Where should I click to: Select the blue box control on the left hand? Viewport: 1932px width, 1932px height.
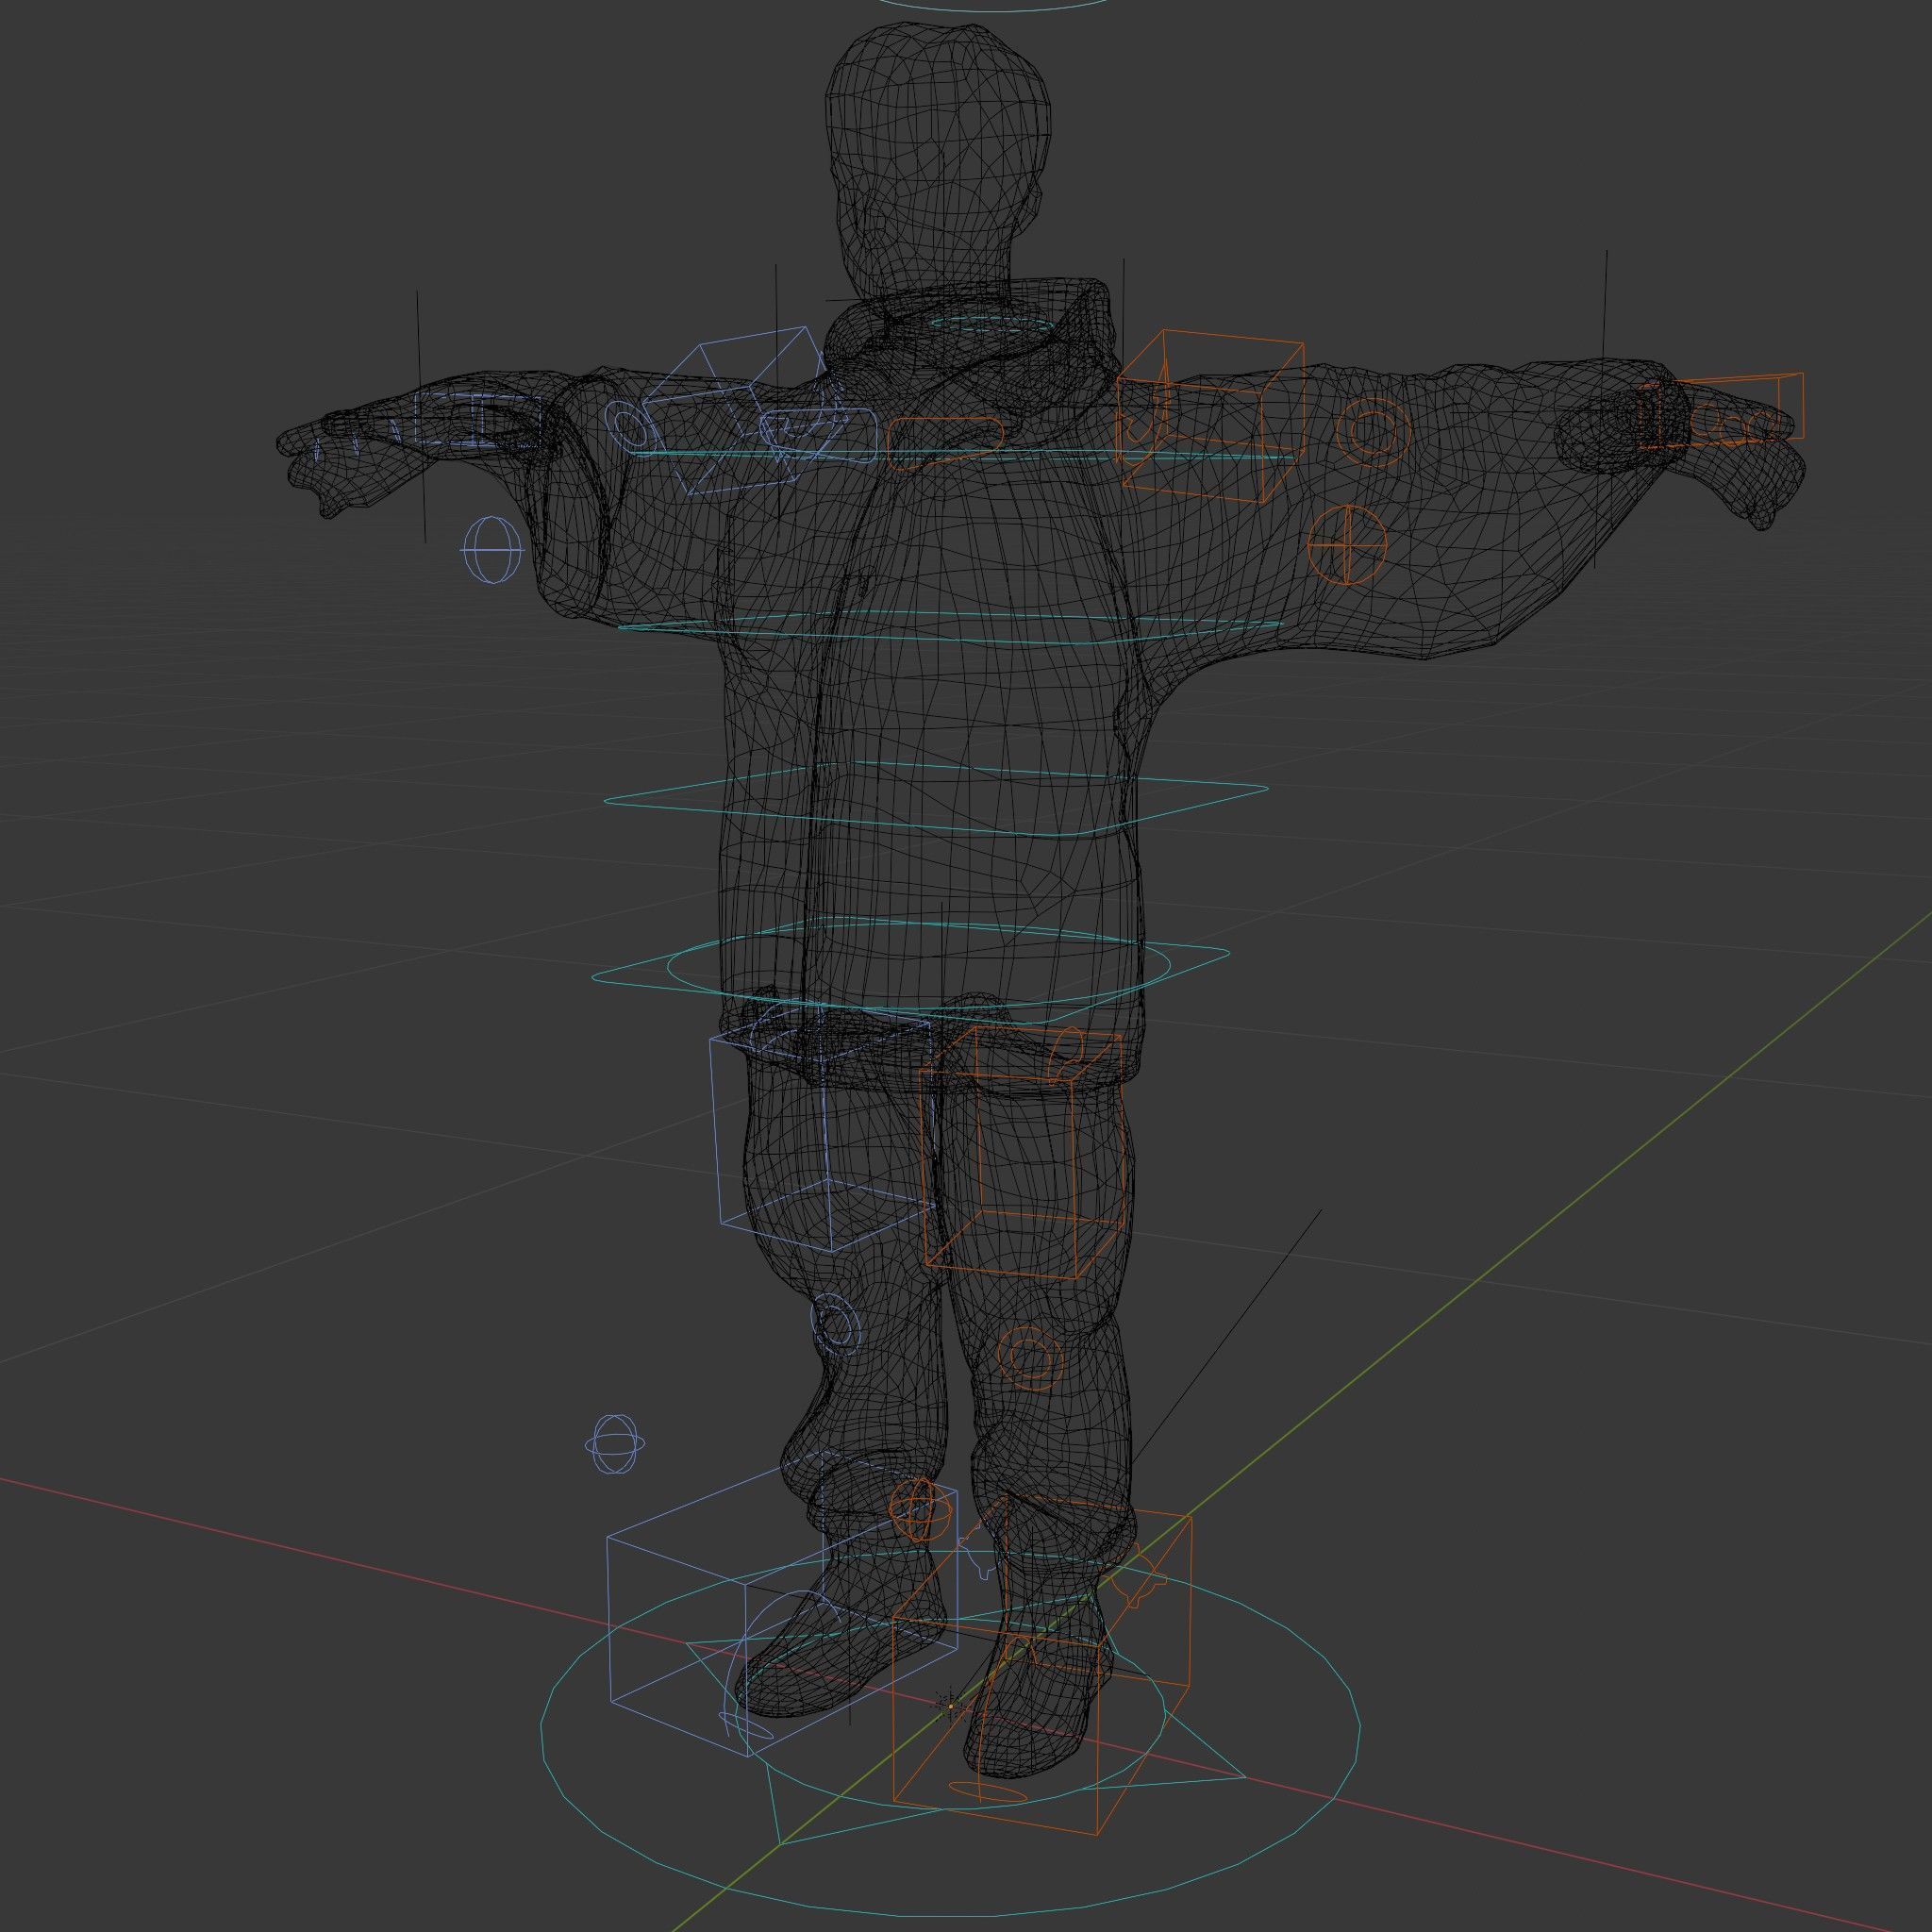[477, 420]
